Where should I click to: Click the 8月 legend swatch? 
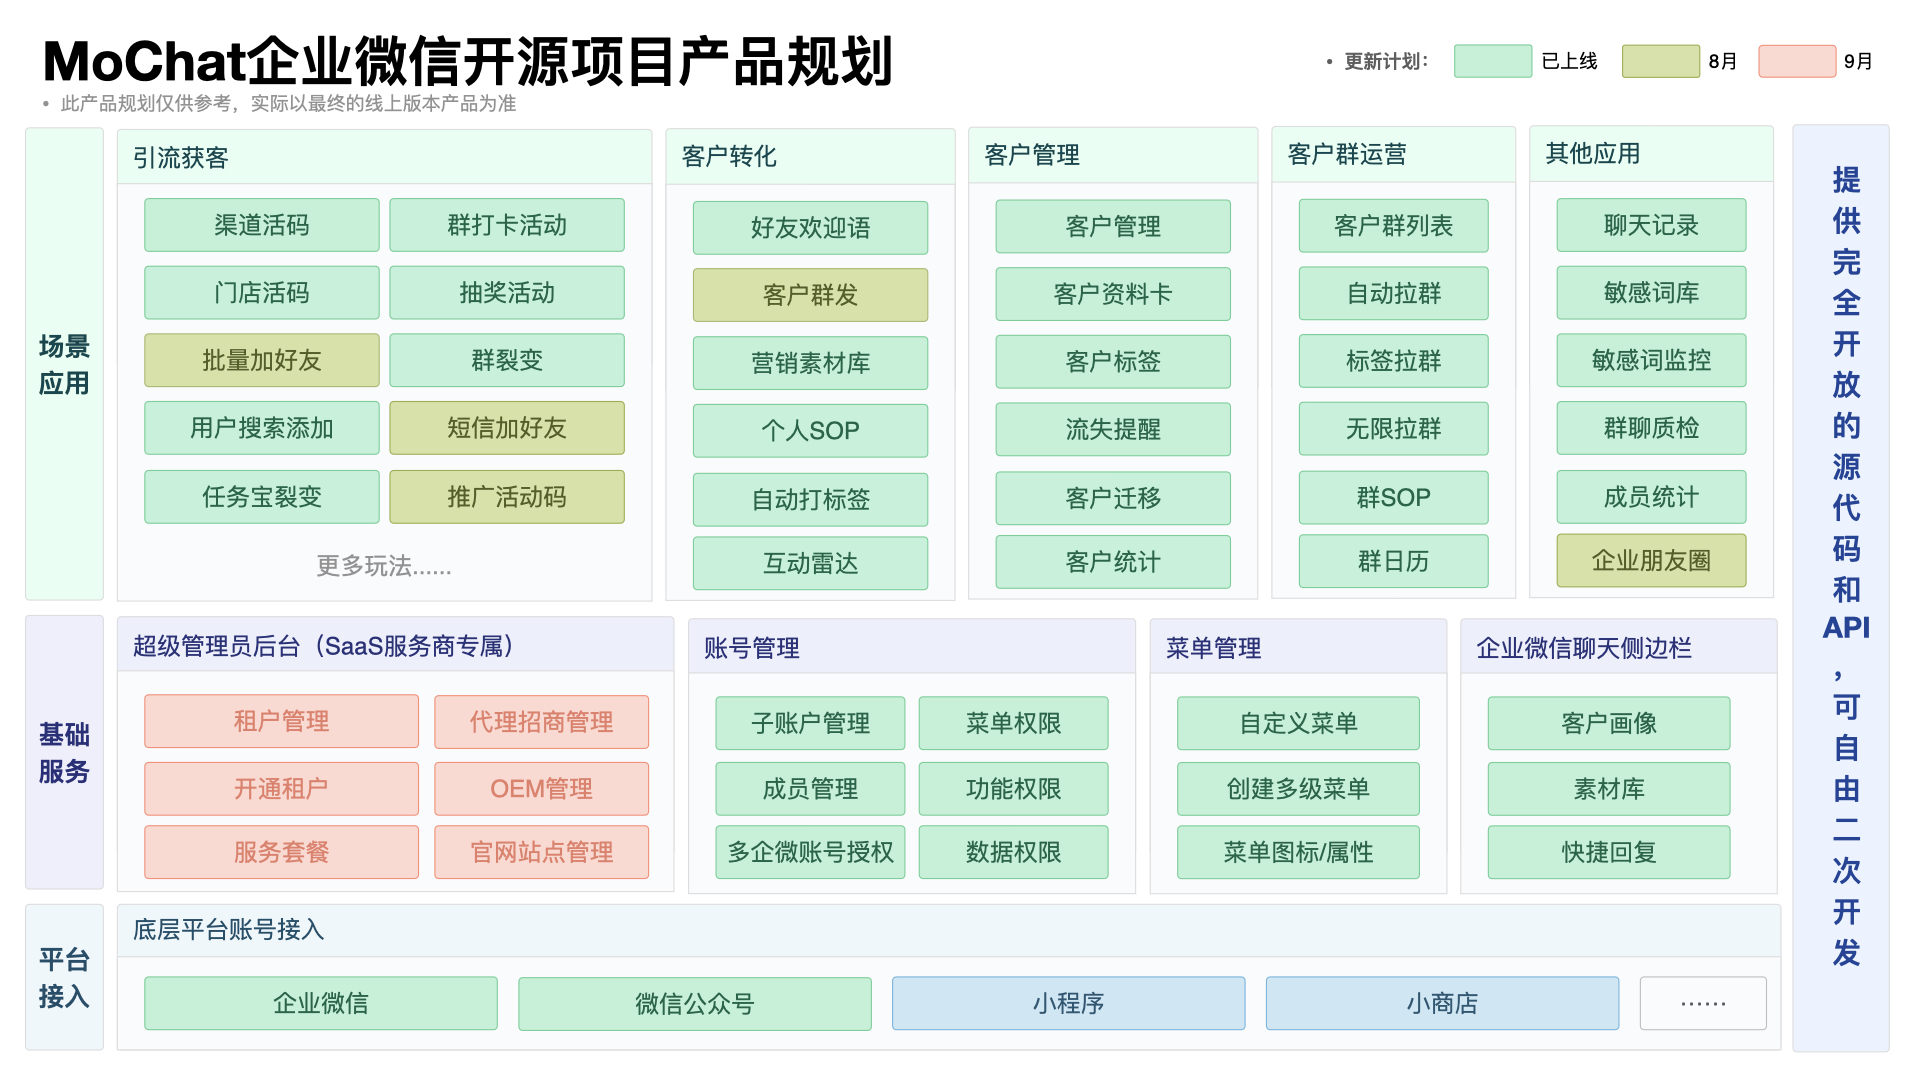pyautogui.click(x=1660, y=61)
